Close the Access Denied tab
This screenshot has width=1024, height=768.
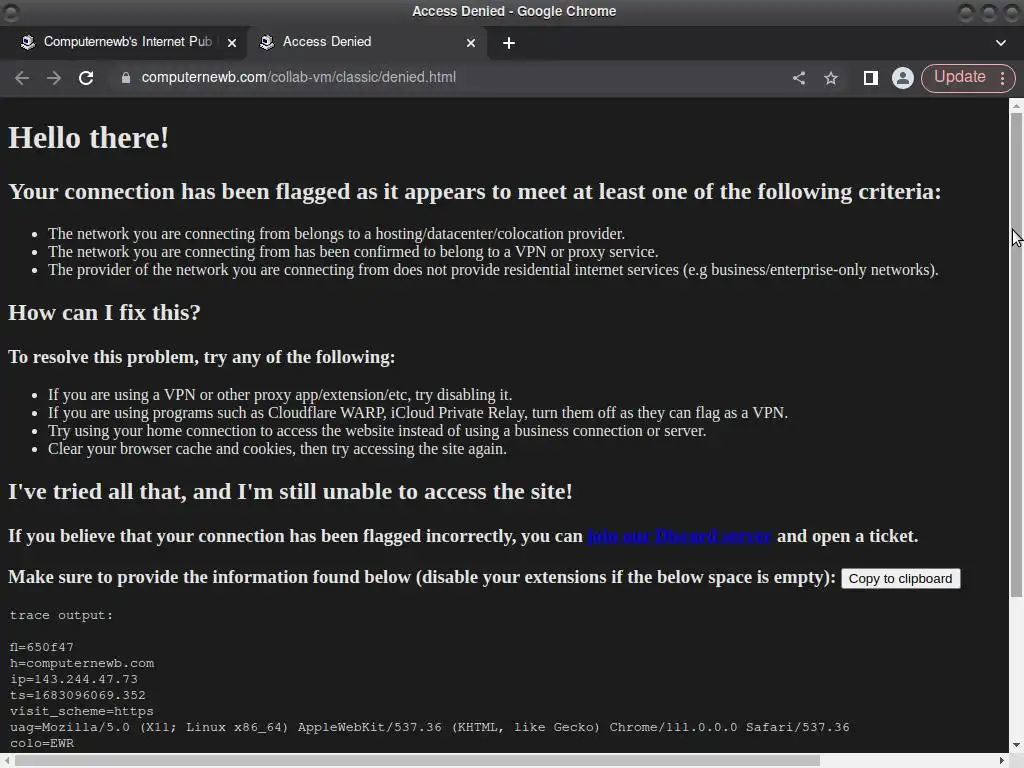[x=471, y=43]
